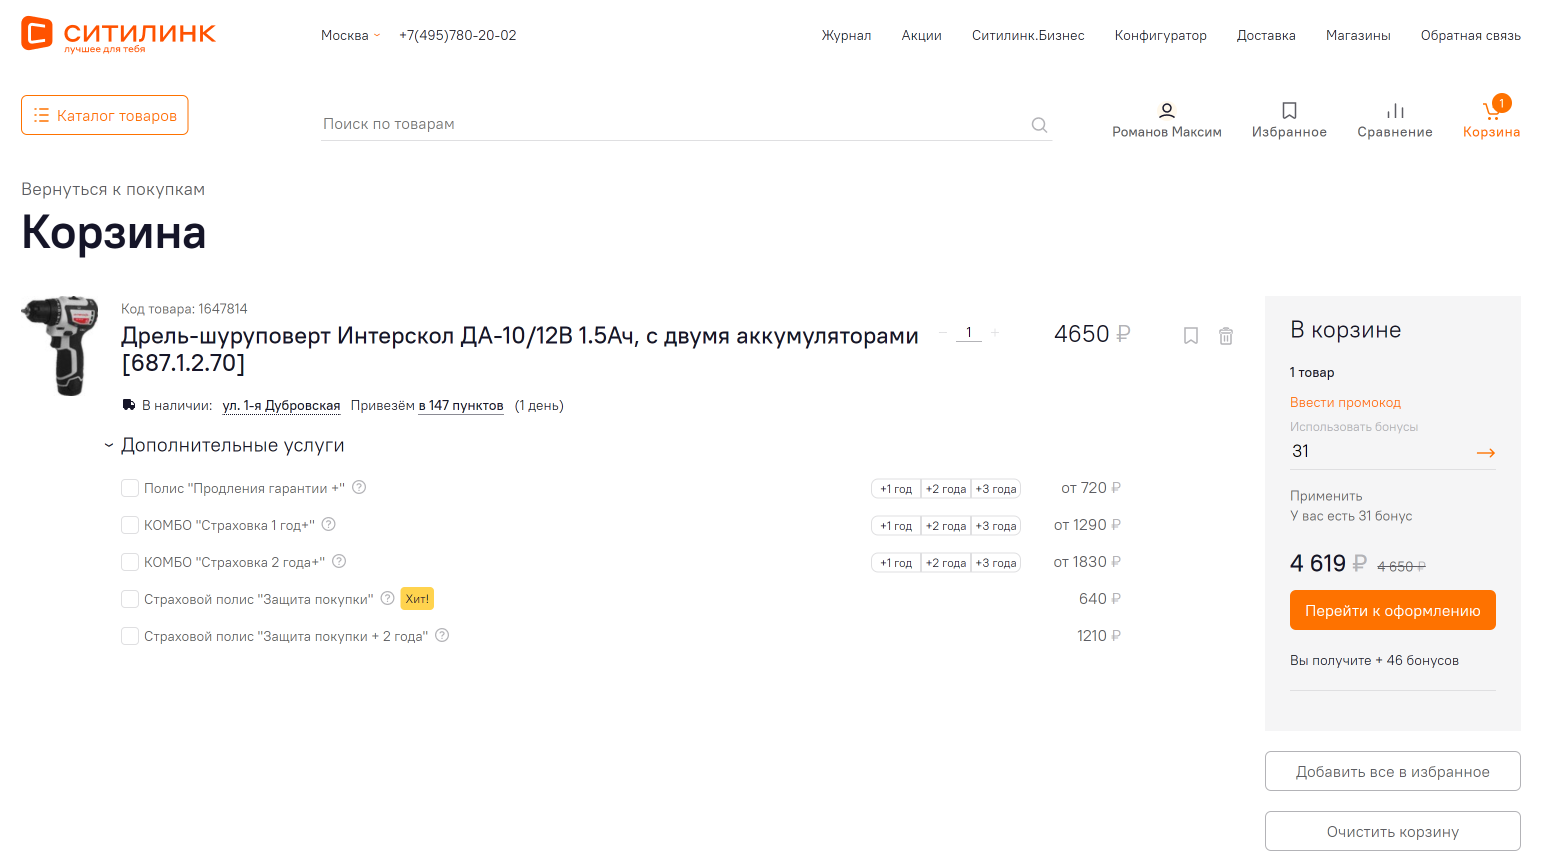Click the delivery truck icon near В наличии
The width and height of the screenshot is (1547, 857).
(x=129, y=405)
